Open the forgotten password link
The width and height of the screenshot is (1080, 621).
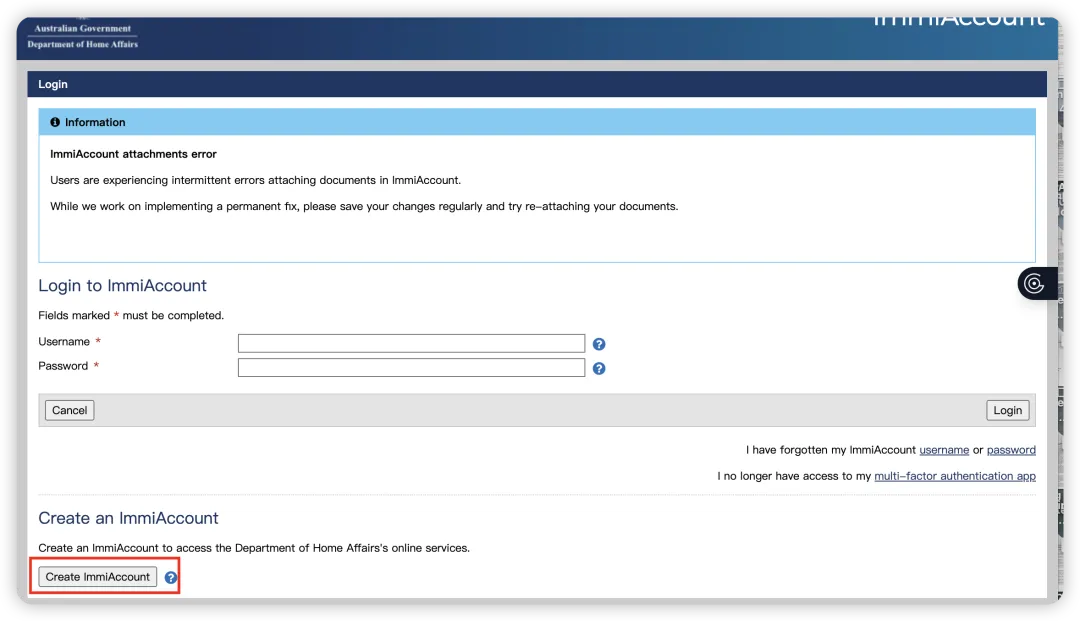coord(1010,450)
